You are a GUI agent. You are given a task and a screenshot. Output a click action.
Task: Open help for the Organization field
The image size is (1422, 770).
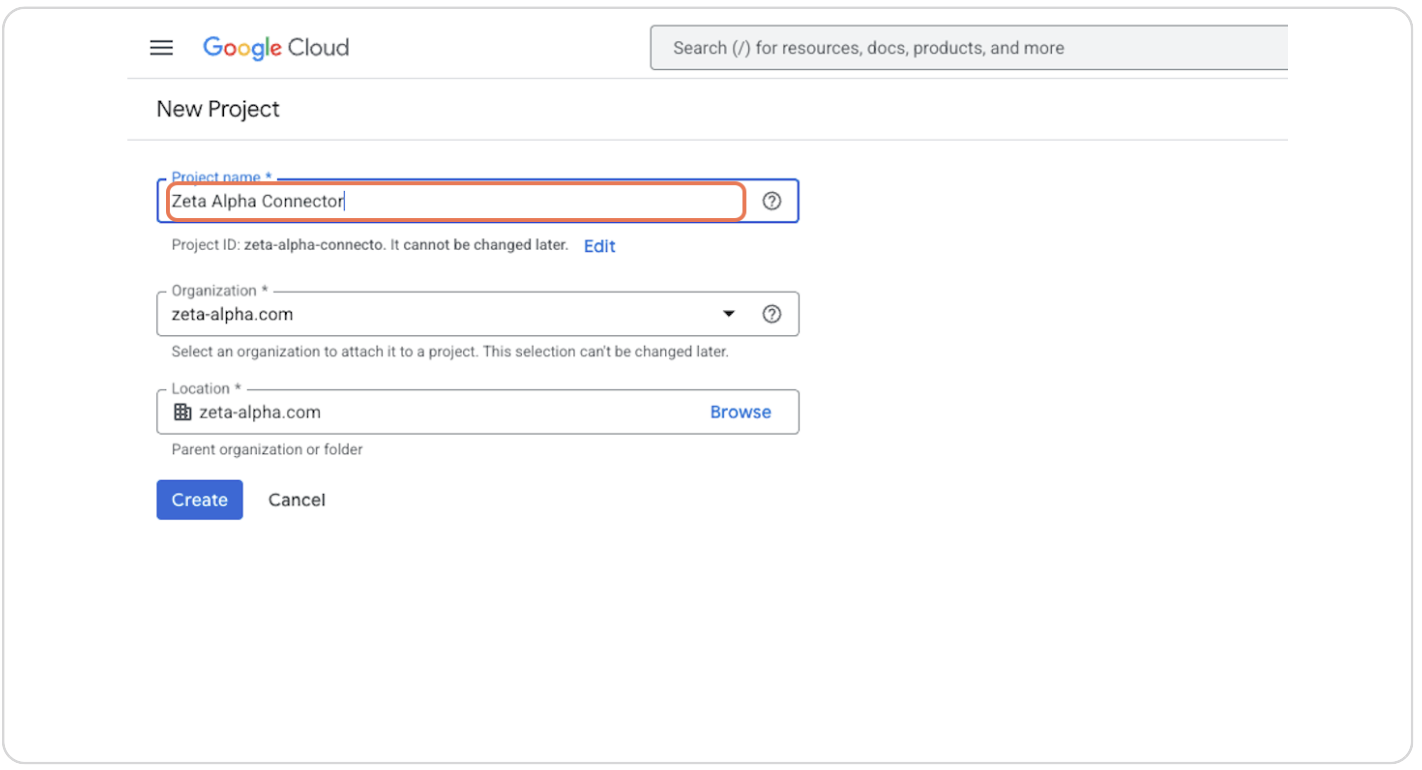click(x=771, y=314)
